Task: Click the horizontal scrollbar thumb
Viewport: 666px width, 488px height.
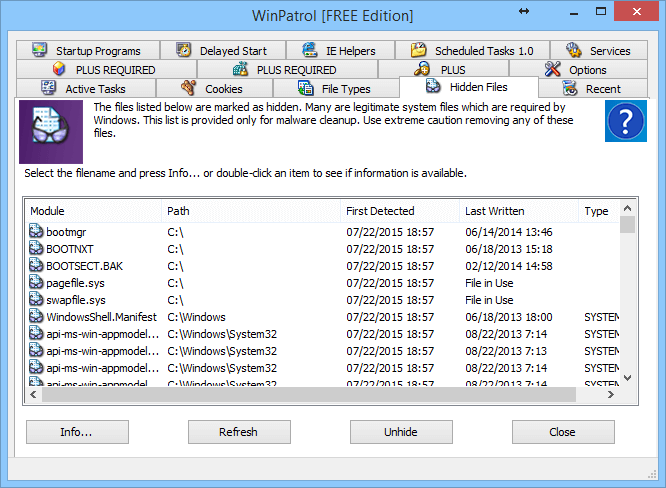Action: click(309, 395)
